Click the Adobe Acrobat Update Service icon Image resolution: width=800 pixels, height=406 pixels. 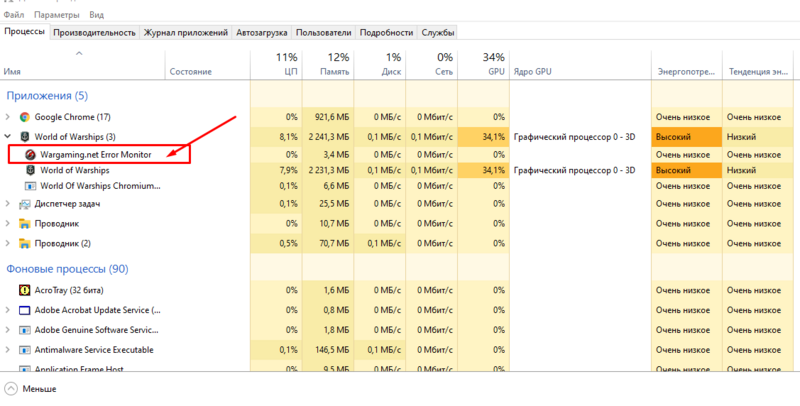pos(24,310)
